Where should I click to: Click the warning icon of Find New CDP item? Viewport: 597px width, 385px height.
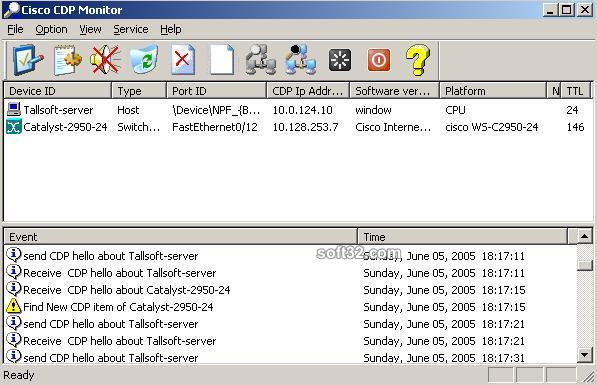coord(14,306)
